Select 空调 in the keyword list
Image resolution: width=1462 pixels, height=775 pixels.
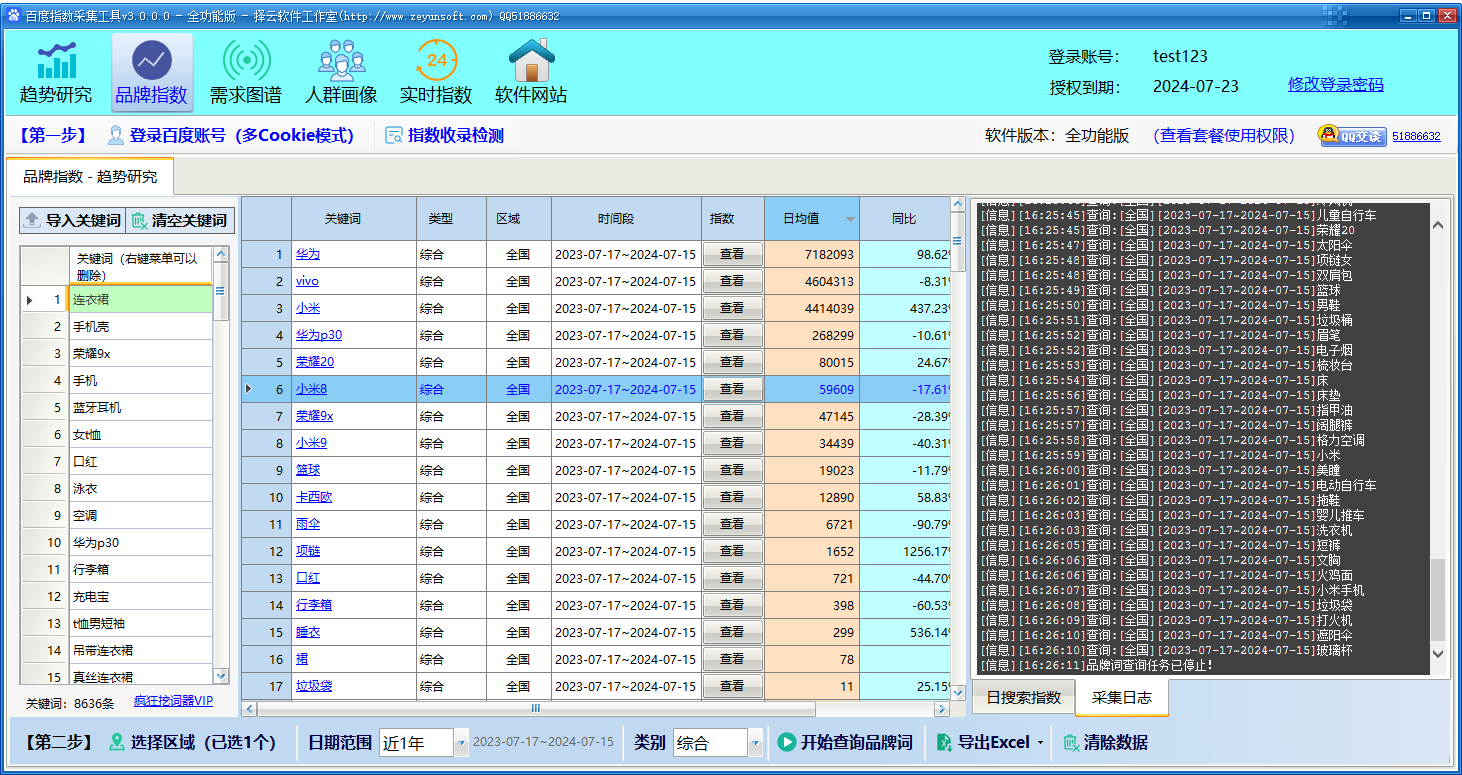[x=141, y=515]
